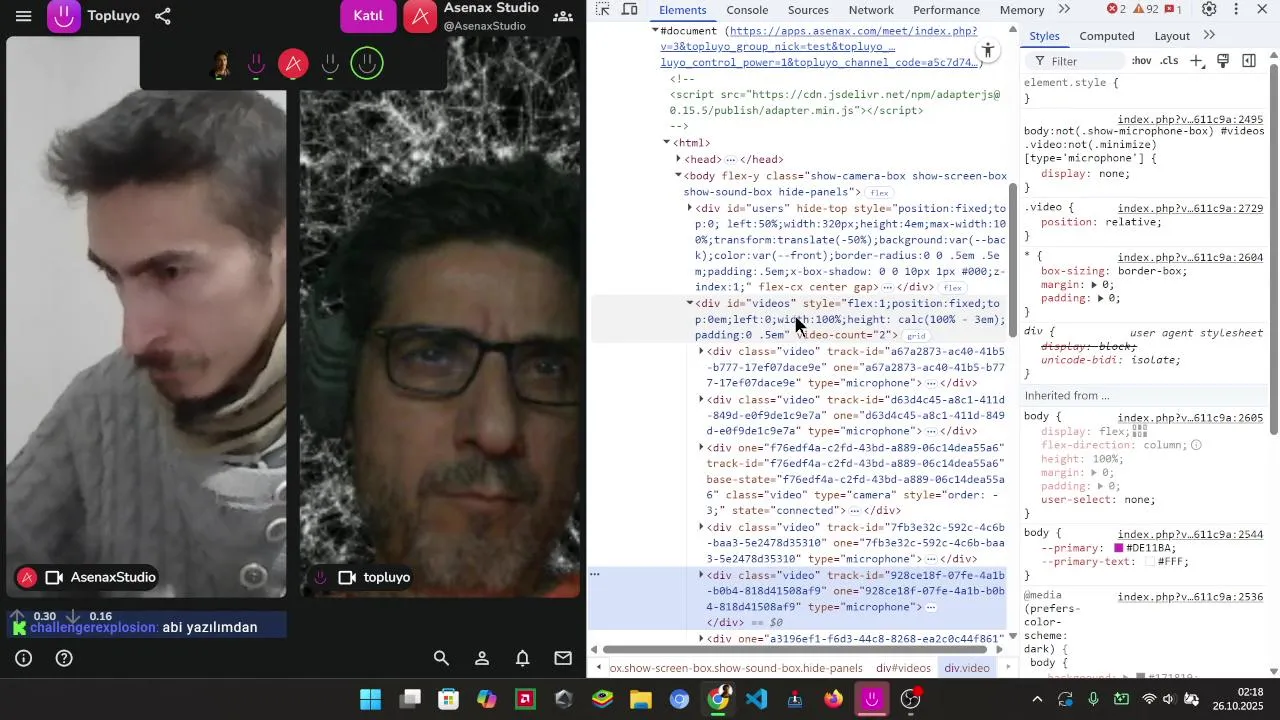Toggle the device toolbar in DevTools
The height and width of the screenshot is (720, 1280).
point(630,9)
